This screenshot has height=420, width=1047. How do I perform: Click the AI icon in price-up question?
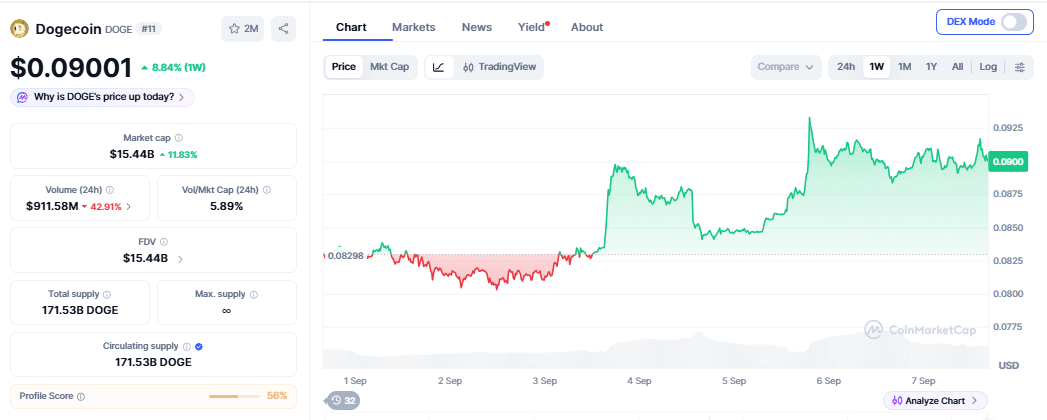pyautogui.click(x=23, y=97)
